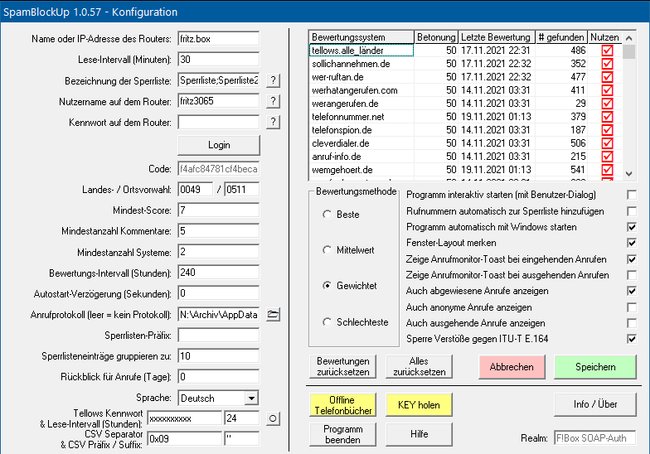Focus the CSV Separator field 0x09
Viewport: 650px width, 454px height.
click(x=184, y=439)
